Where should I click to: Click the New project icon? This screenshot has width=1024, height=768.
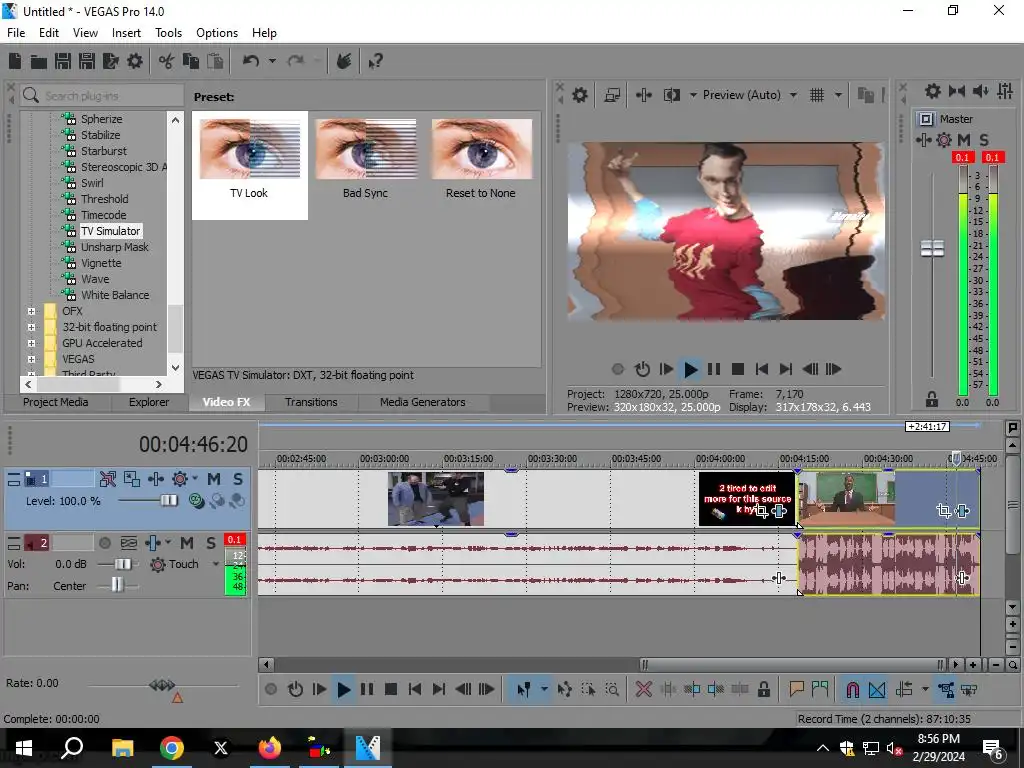coord(14,61)
